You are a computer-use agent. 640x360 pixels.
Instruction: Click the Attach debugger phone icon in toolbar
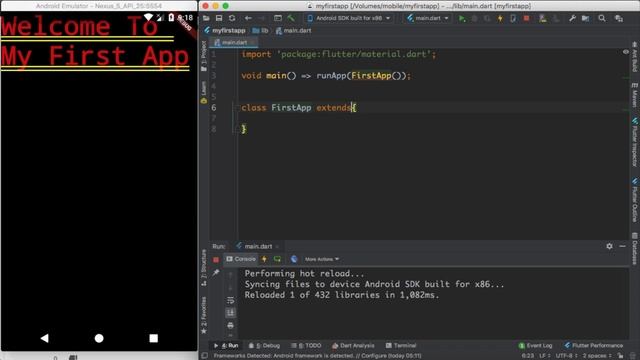tap(513, 18)
